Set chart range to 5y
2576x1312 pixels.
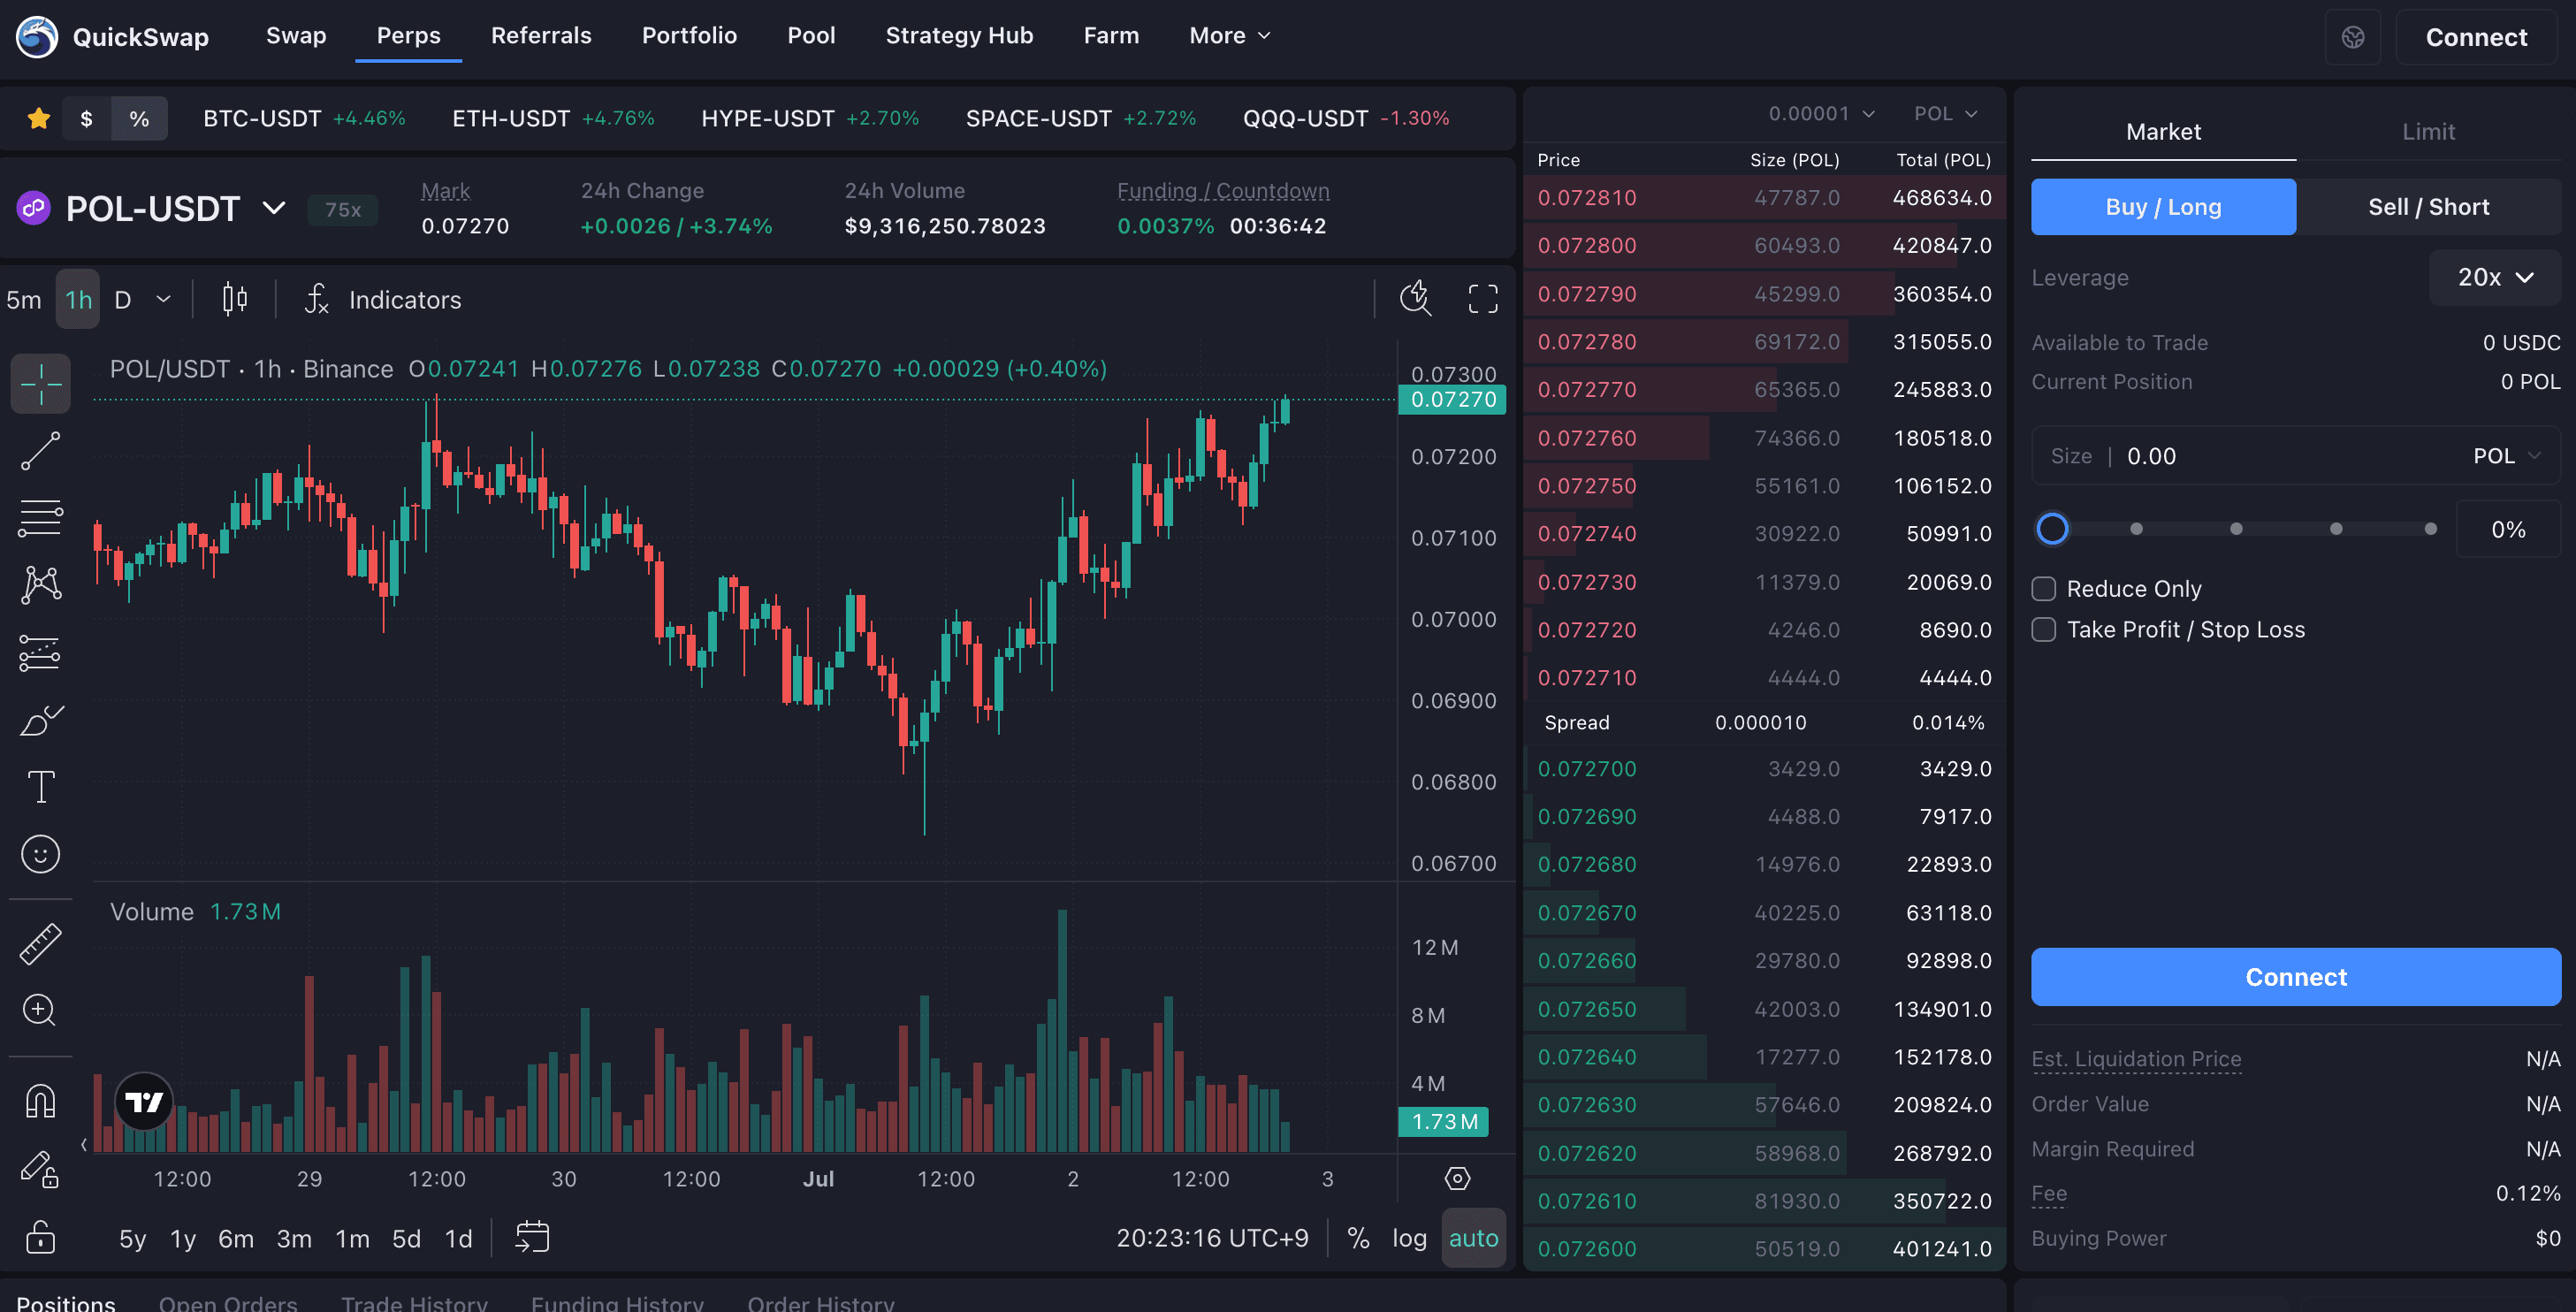(132, 1239)
